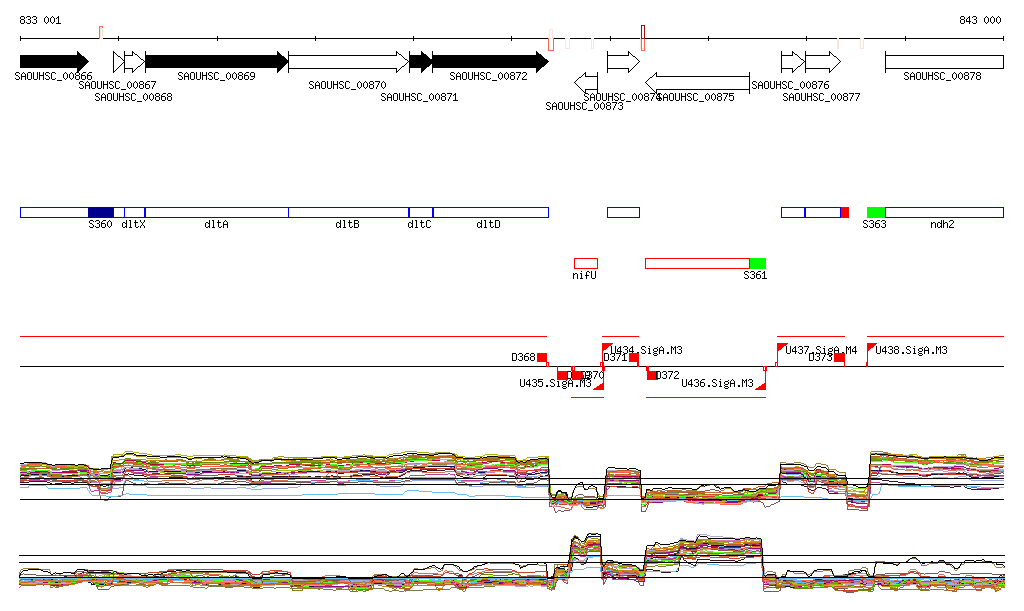The height and width of the screenshot is (611, 1024).
Task: Click the U435.SigA.M3 label
Action: (555, 383)
